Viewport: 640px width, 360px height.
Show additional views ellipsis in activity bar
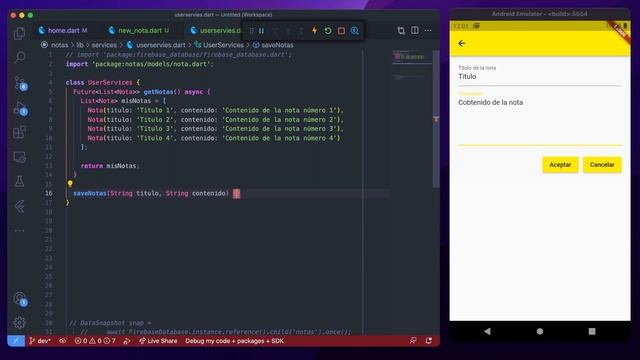(19, 231)
